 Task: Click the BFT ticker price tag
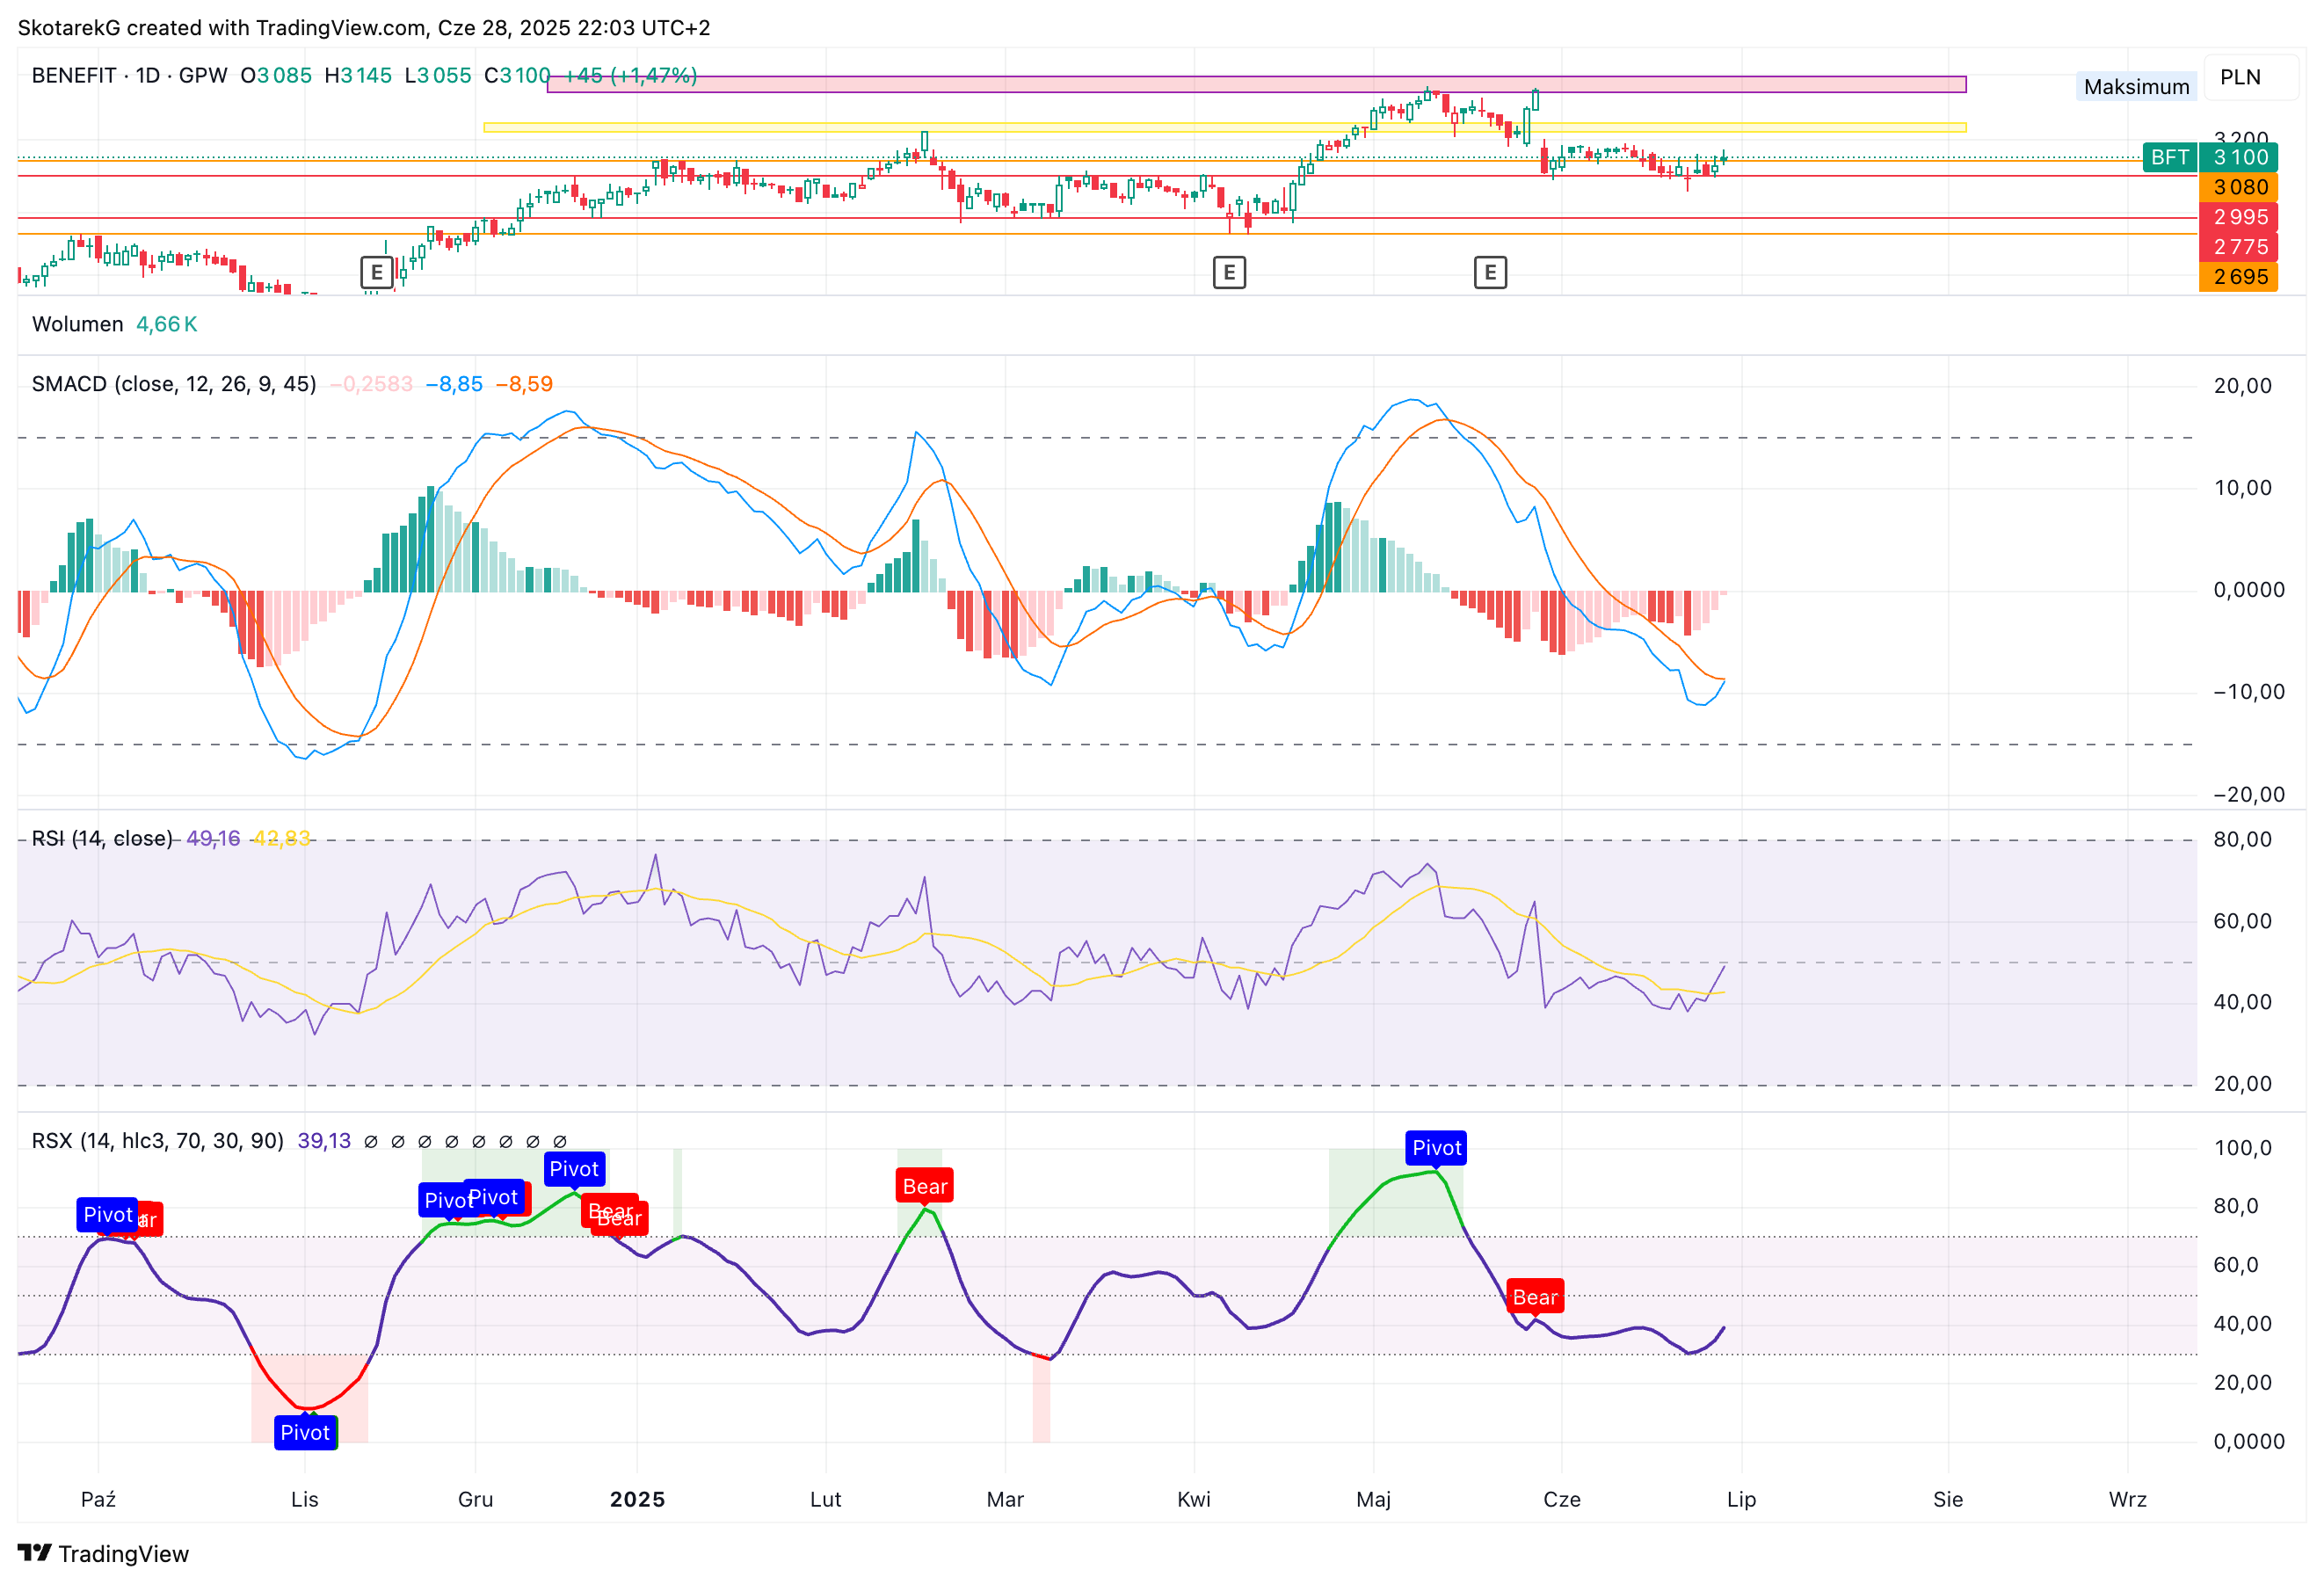coord(2169,157)
